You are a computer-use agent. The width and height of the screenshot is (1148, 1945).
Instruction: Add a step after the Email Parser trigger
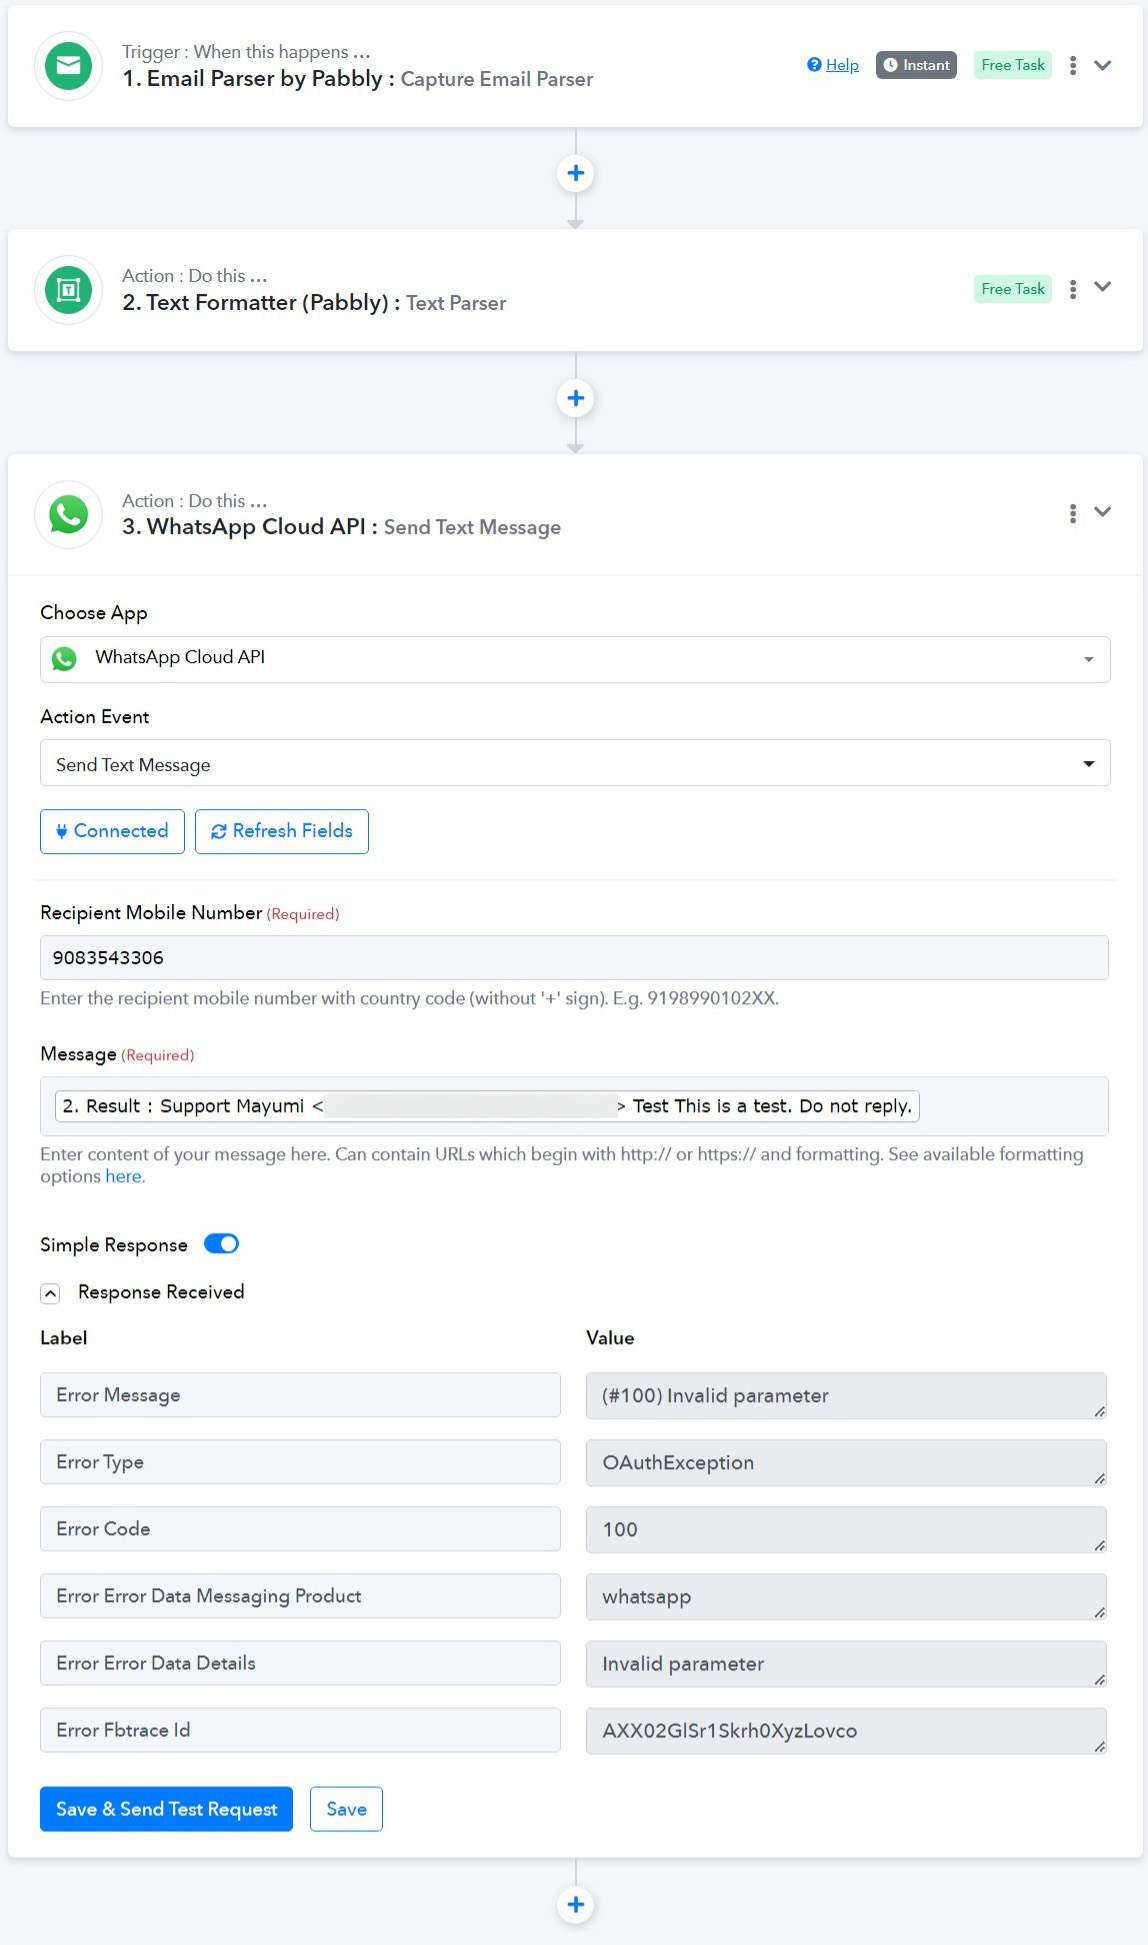point(576,173)
